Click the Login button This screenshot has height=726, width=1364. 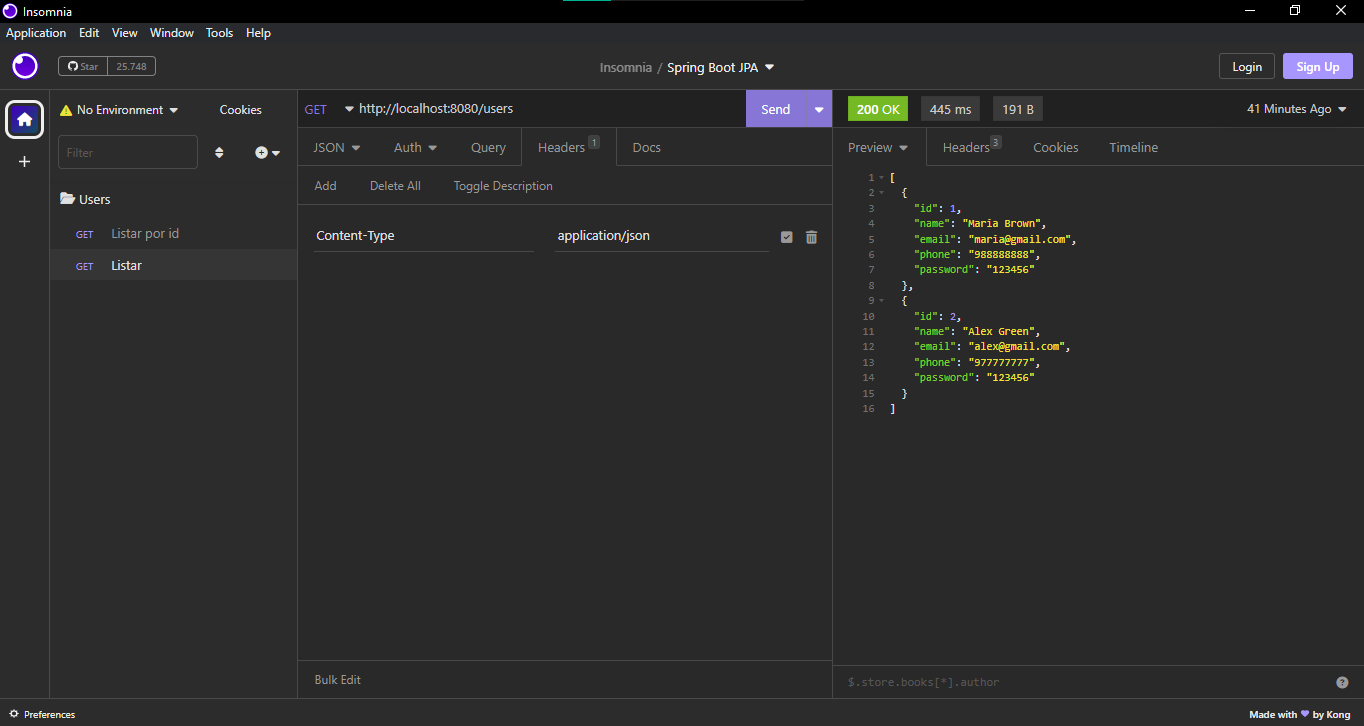(x=1247, y=66)
